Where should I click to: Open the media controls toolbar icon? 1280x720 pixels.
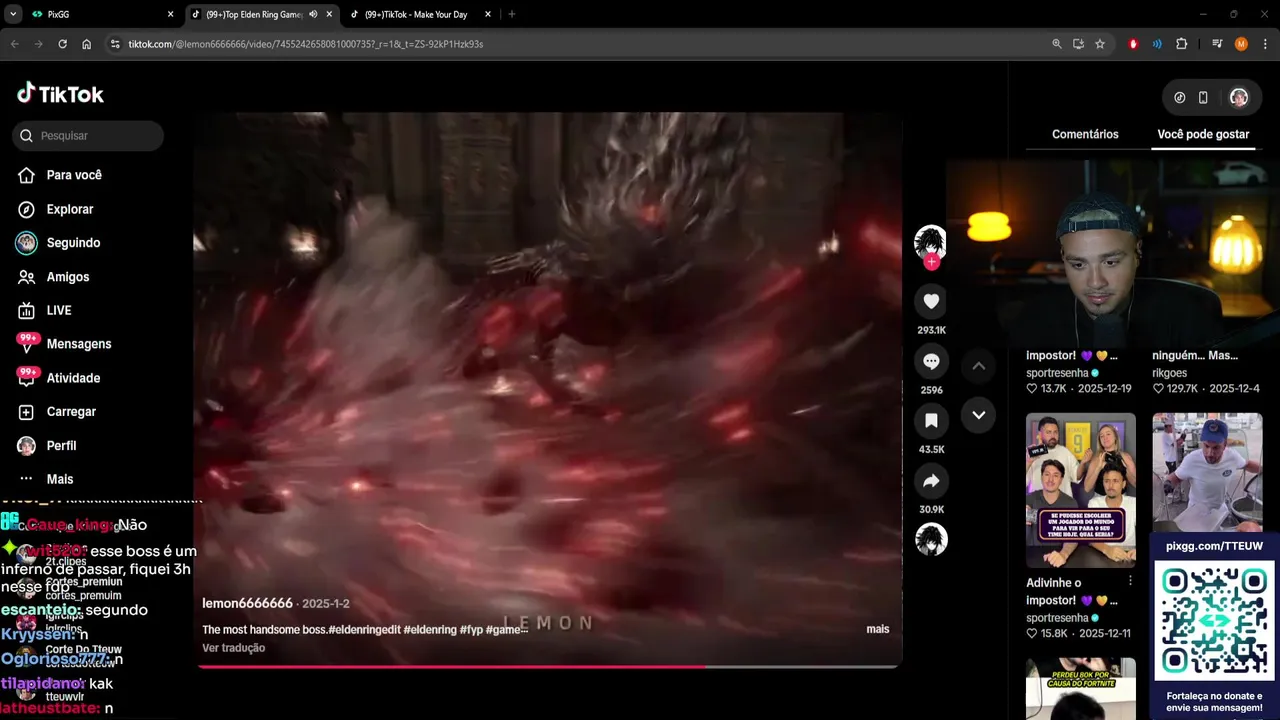(1217, 44)
